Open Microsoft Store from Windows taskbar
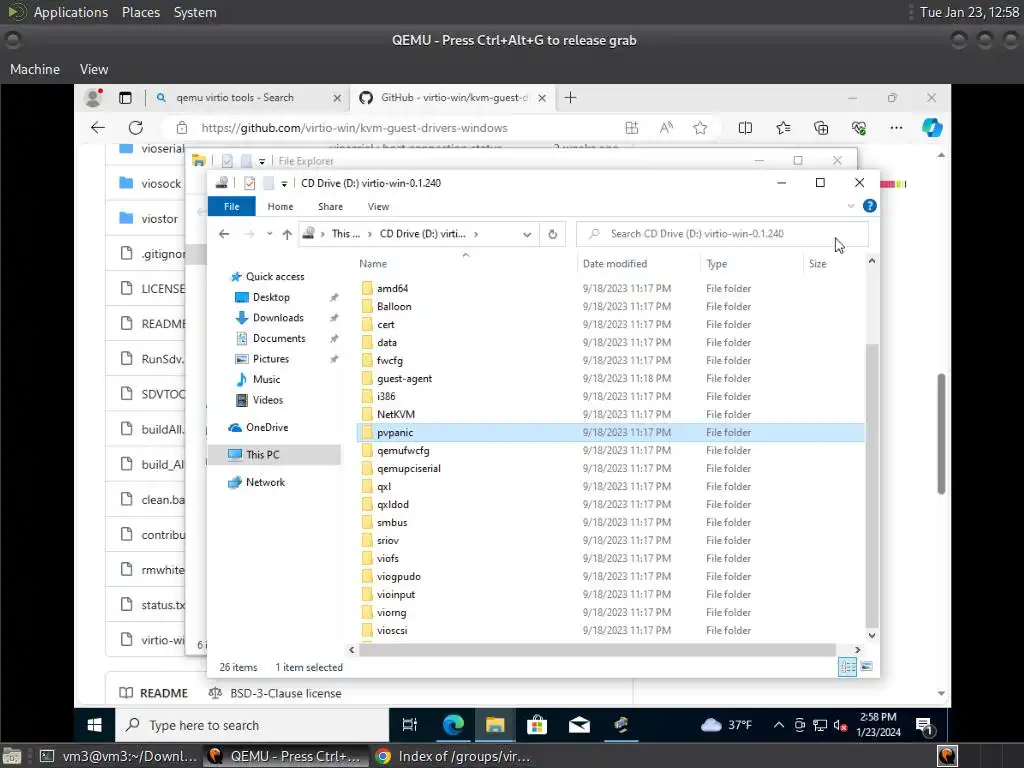 click(537, 725)
